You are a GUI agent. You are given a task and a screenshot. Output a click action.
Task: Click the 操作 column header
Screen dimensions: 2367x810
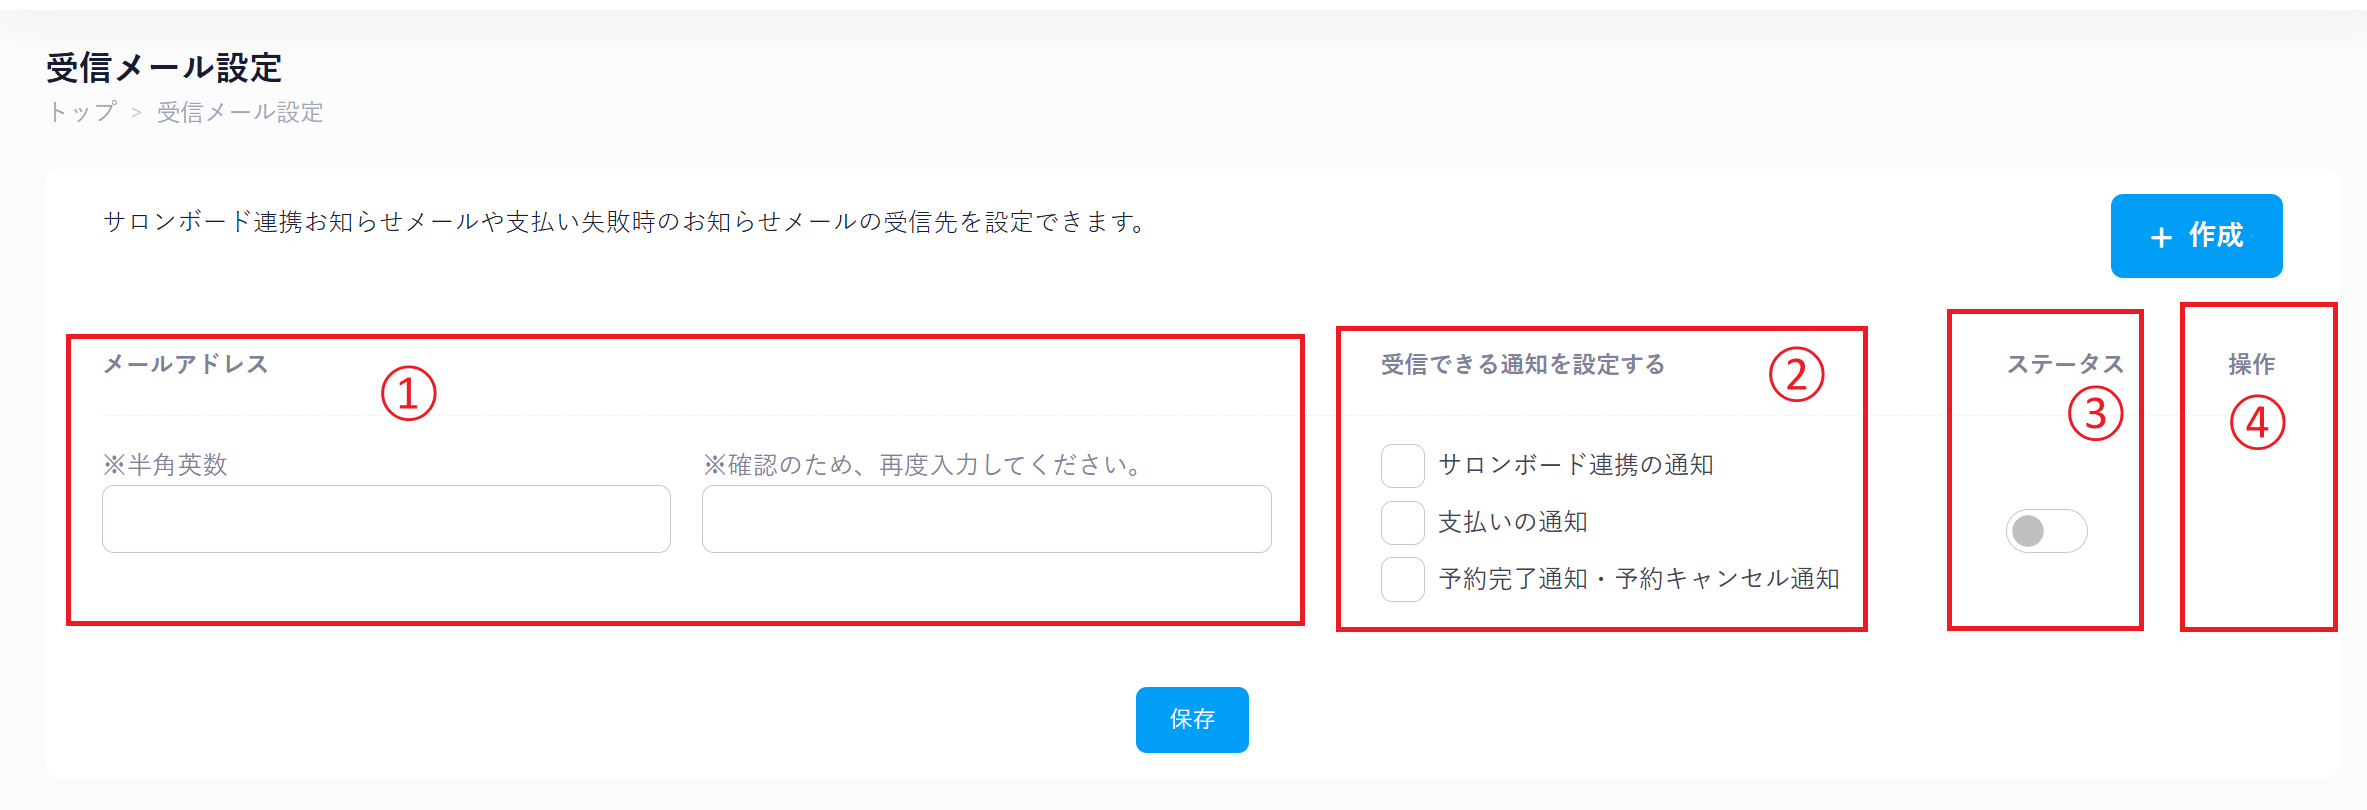[2251, 364]
